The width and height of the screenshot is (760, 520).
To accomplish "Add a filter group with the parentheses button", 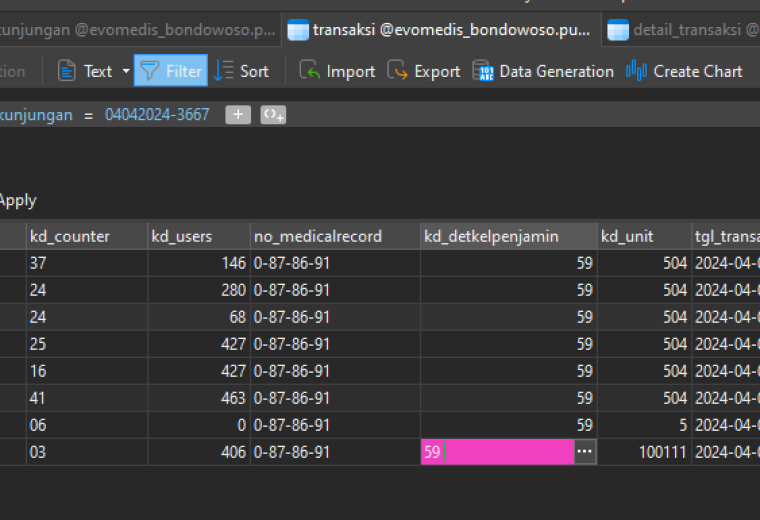I will (x=273, y=115).
